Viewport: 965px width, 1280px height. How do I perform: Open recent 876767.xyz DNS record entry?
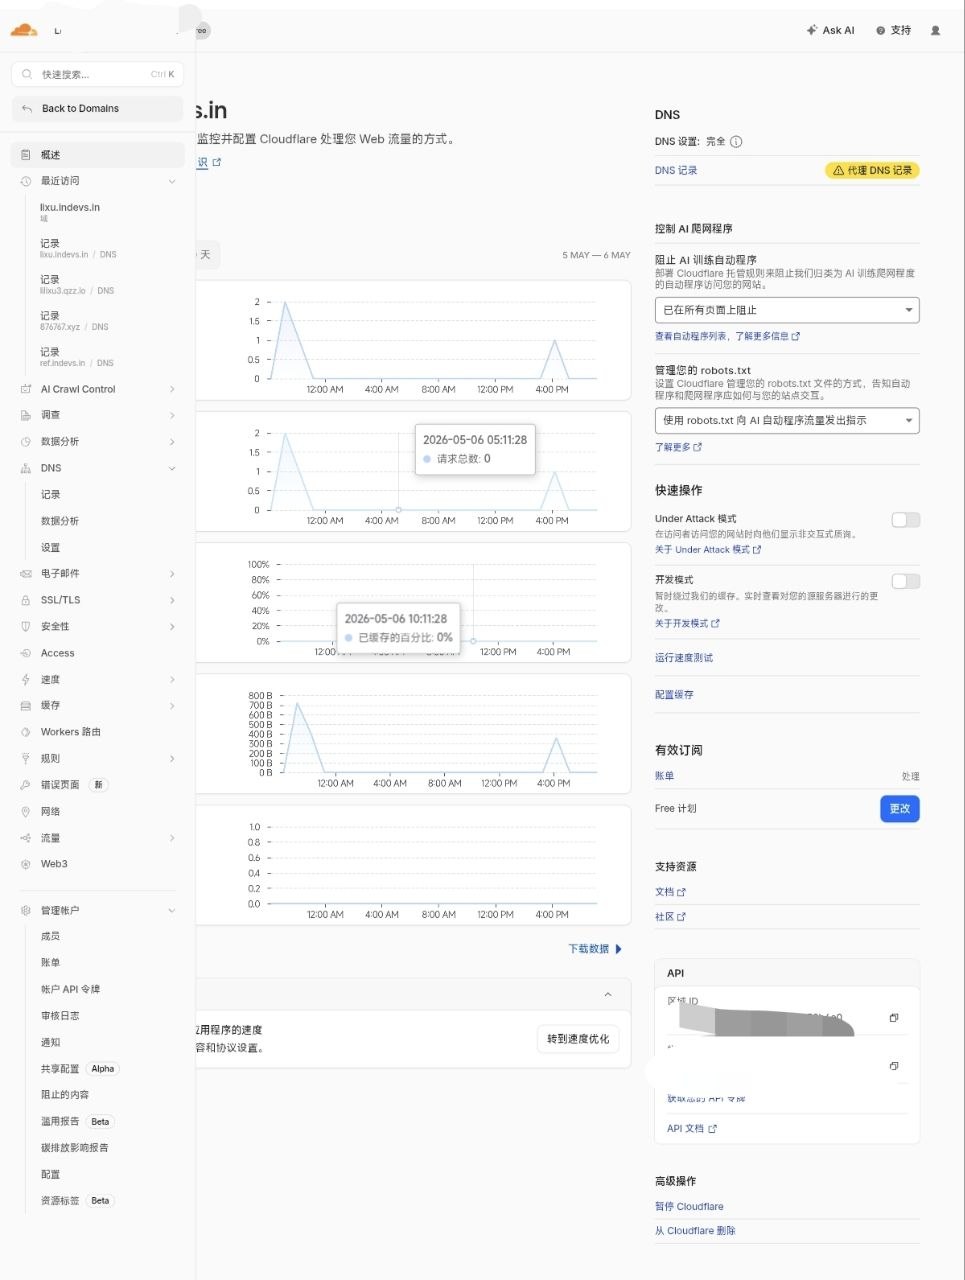[x=74, y=321]
